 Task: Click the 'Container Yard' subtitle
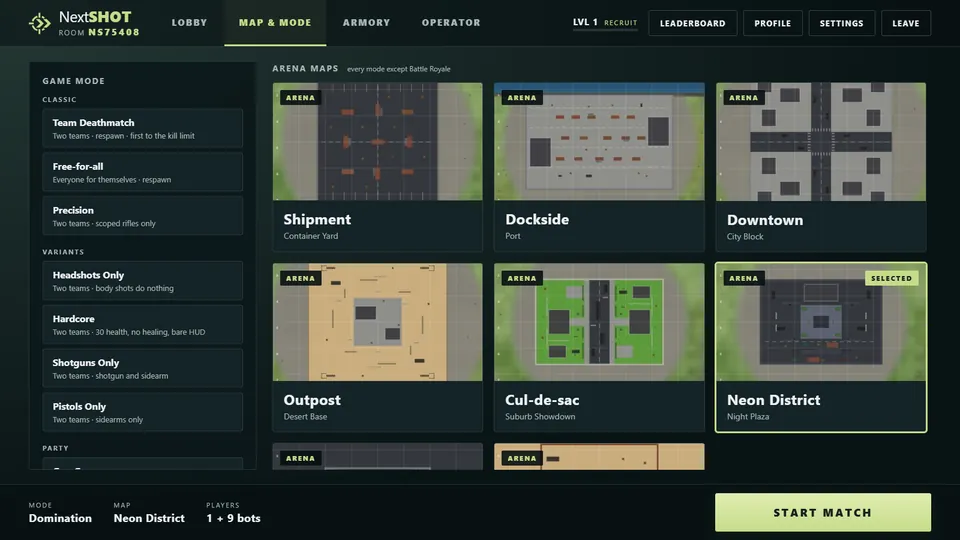coord(310,236)
